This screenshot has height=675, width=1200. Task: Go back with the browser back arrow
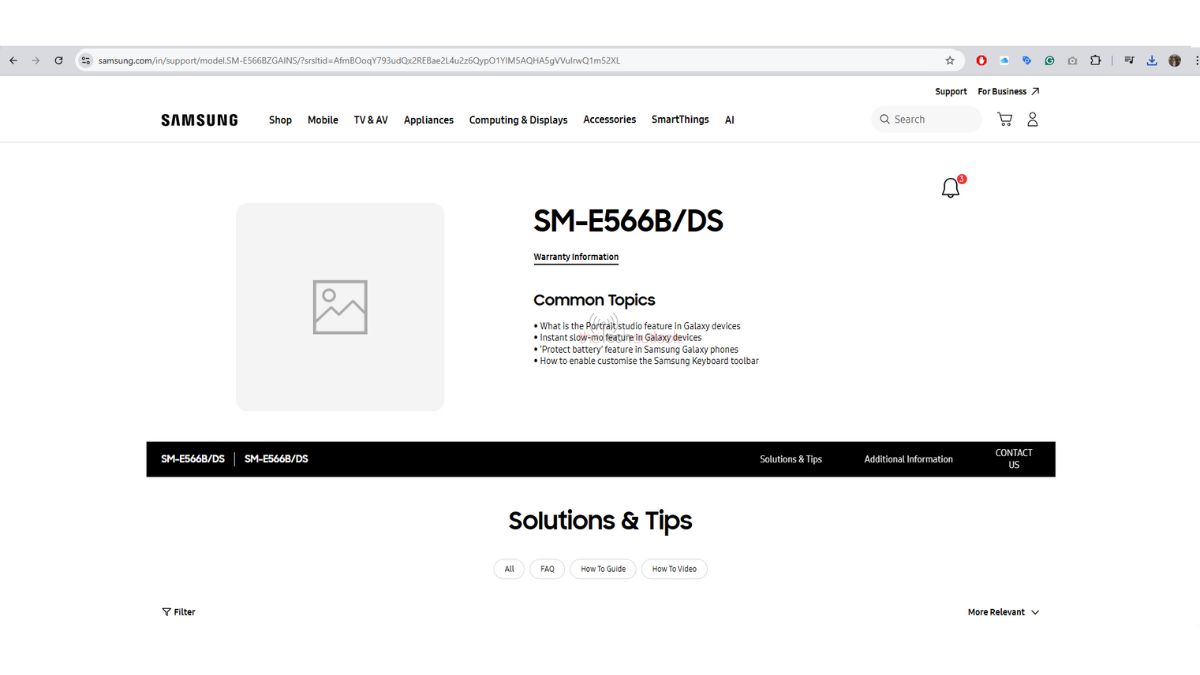pyautogui.click(x=13, y=61)
